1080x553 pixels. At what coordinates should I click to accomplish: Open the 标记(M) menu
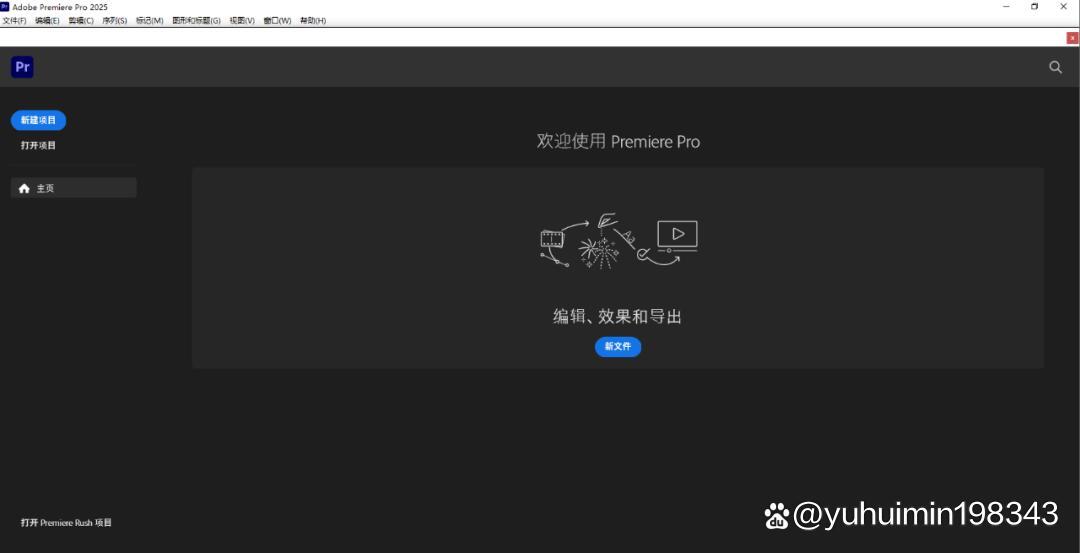tap(149, 21)
